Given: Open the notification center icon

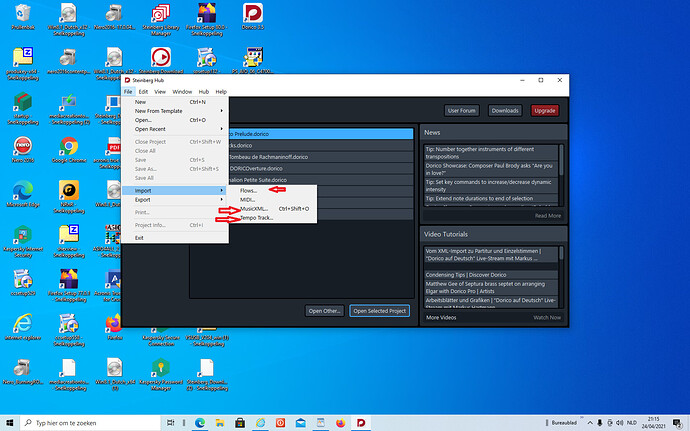Looking at the screenshot, I should tap(678, 423).
